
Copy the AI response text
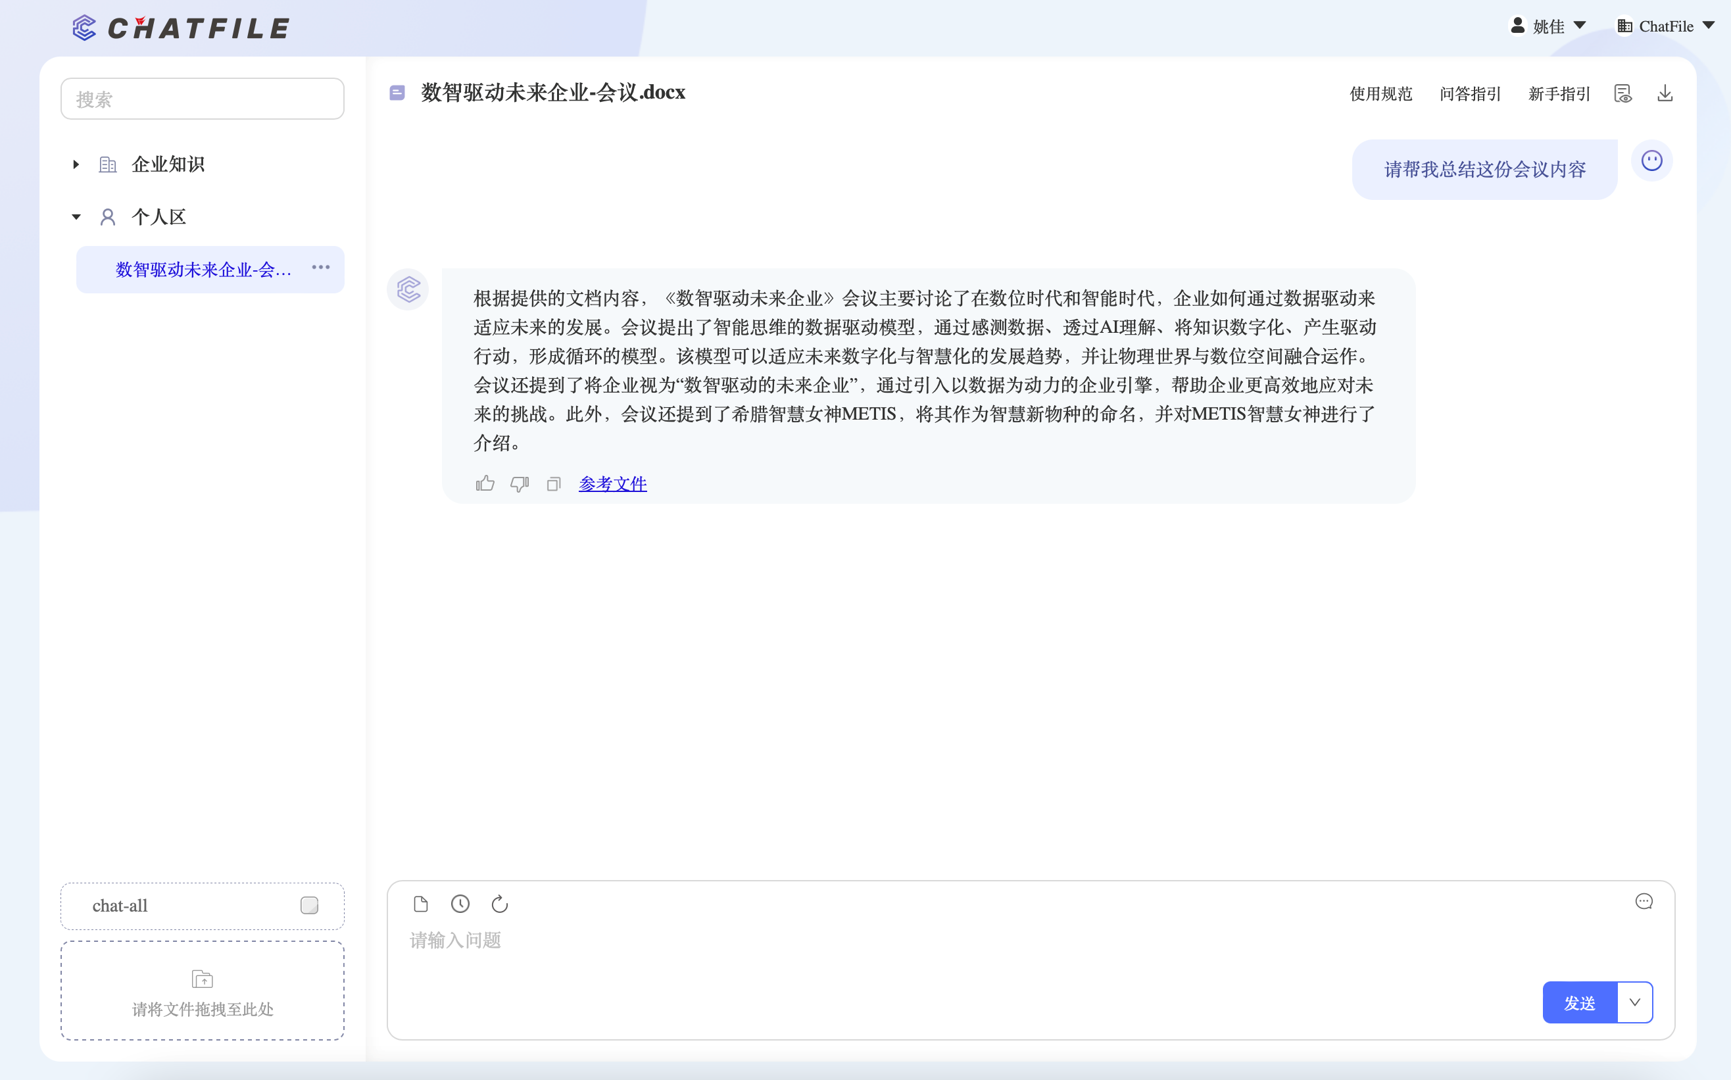[x=553, y=484]
